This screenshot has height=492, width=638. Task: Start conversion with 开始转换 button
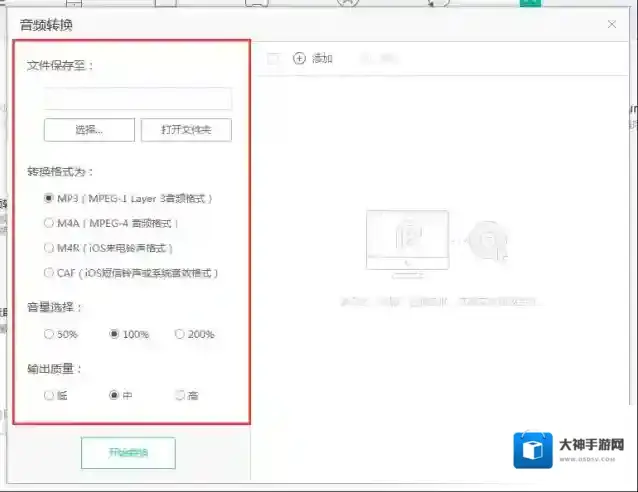128,453
